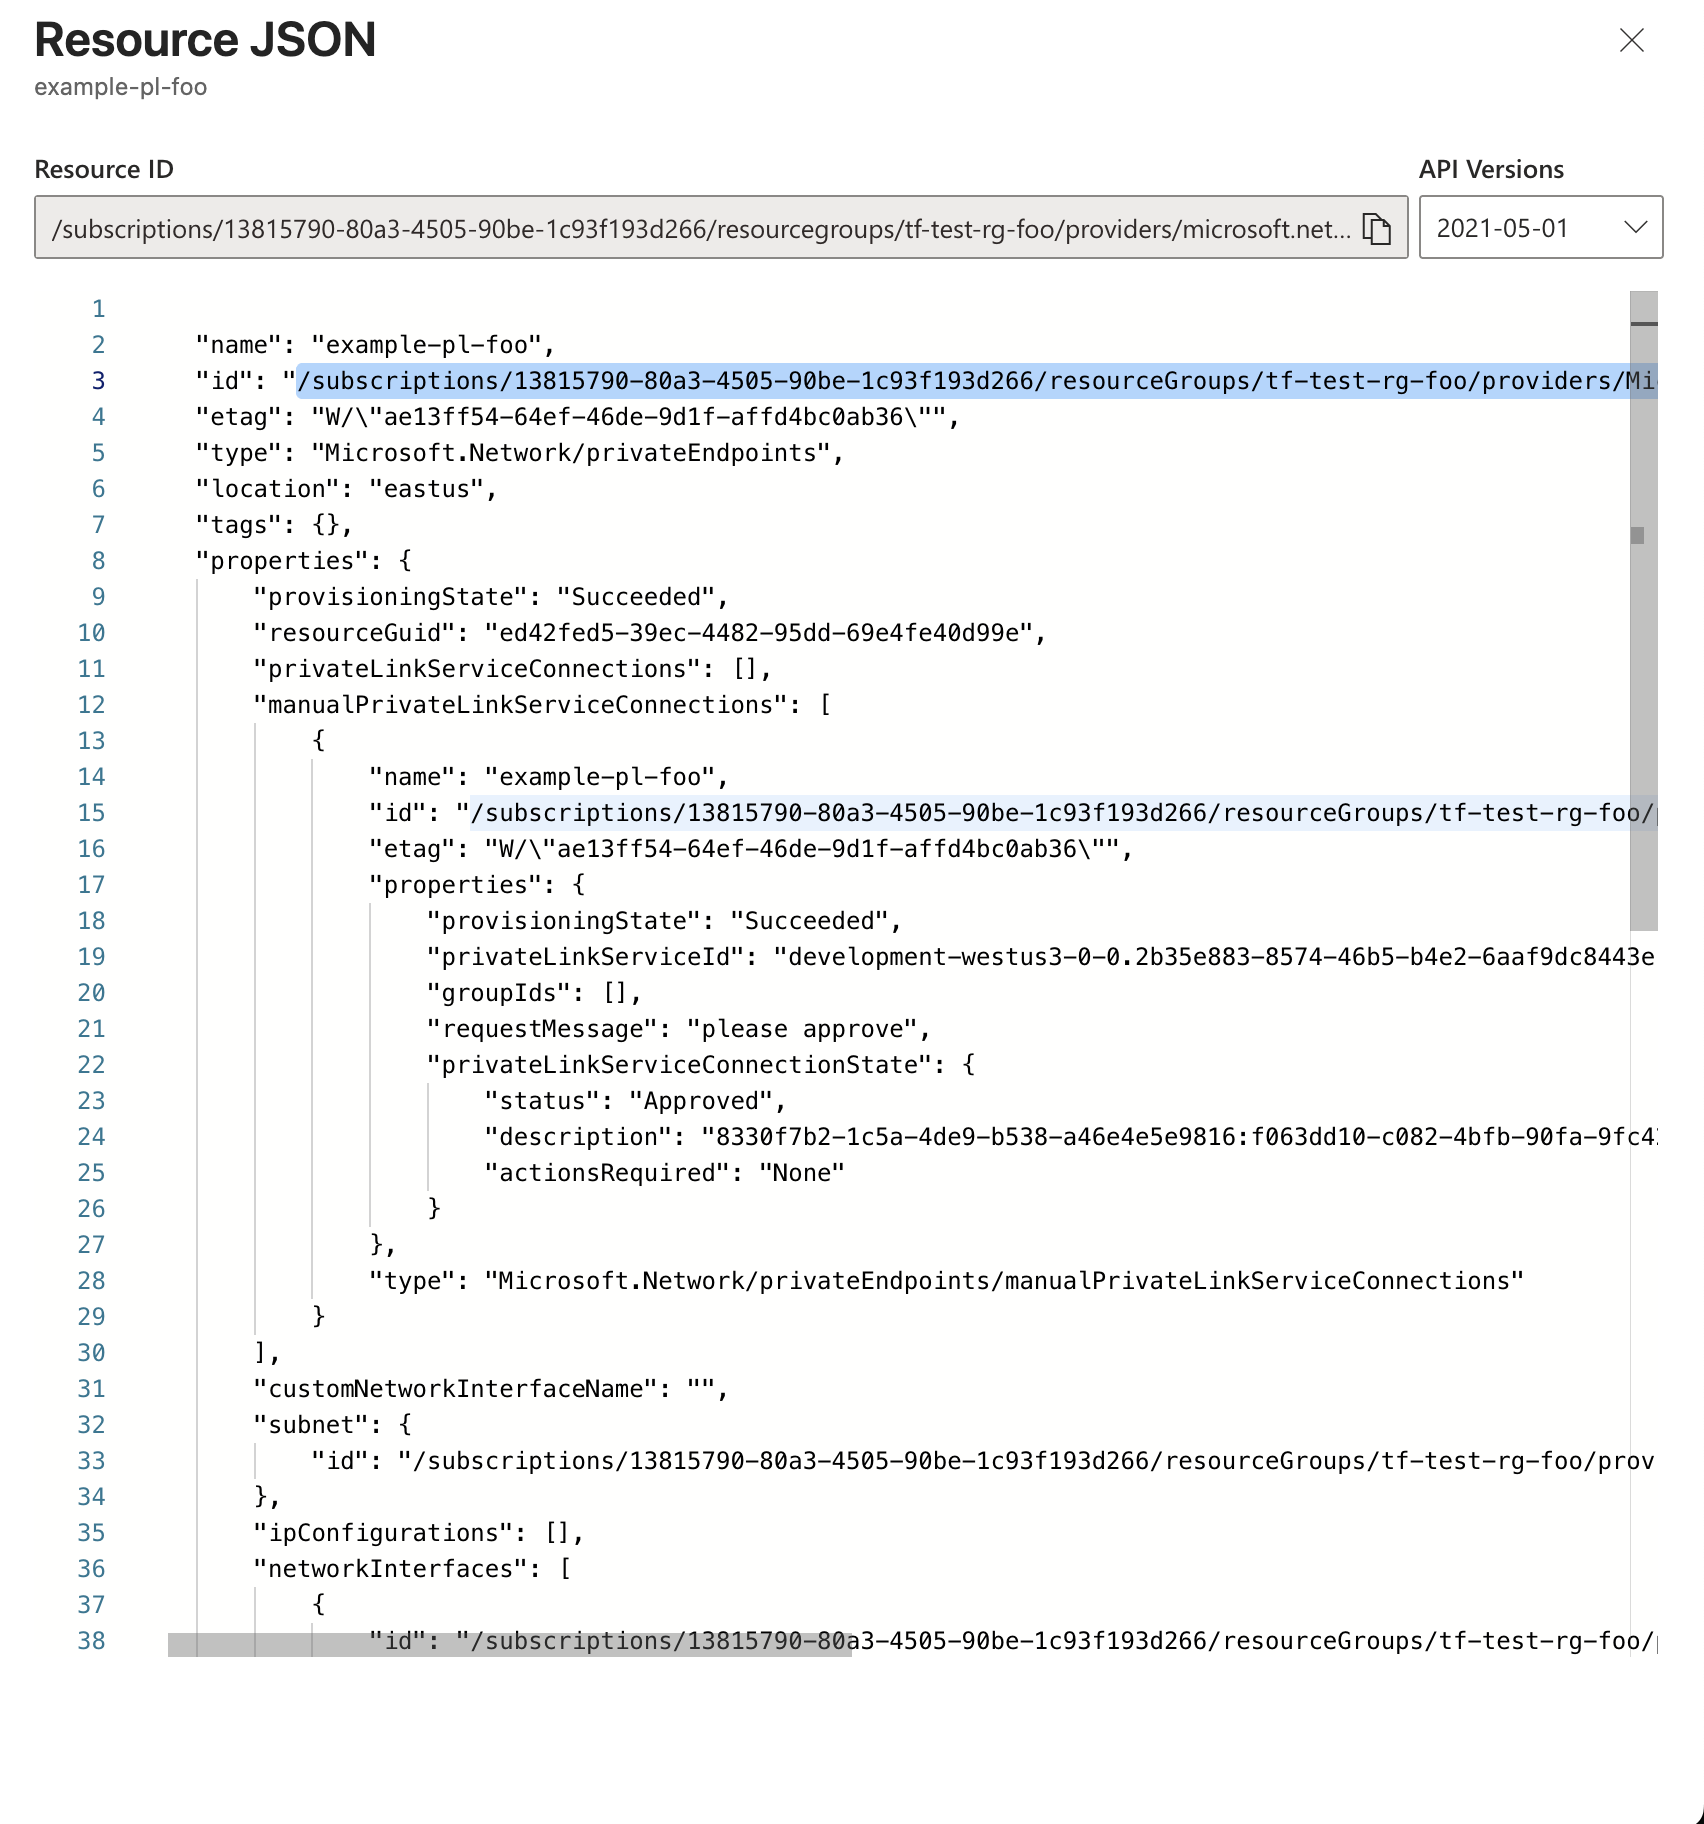Copy the Resource ID to clipboard

tap(1377, 228)
